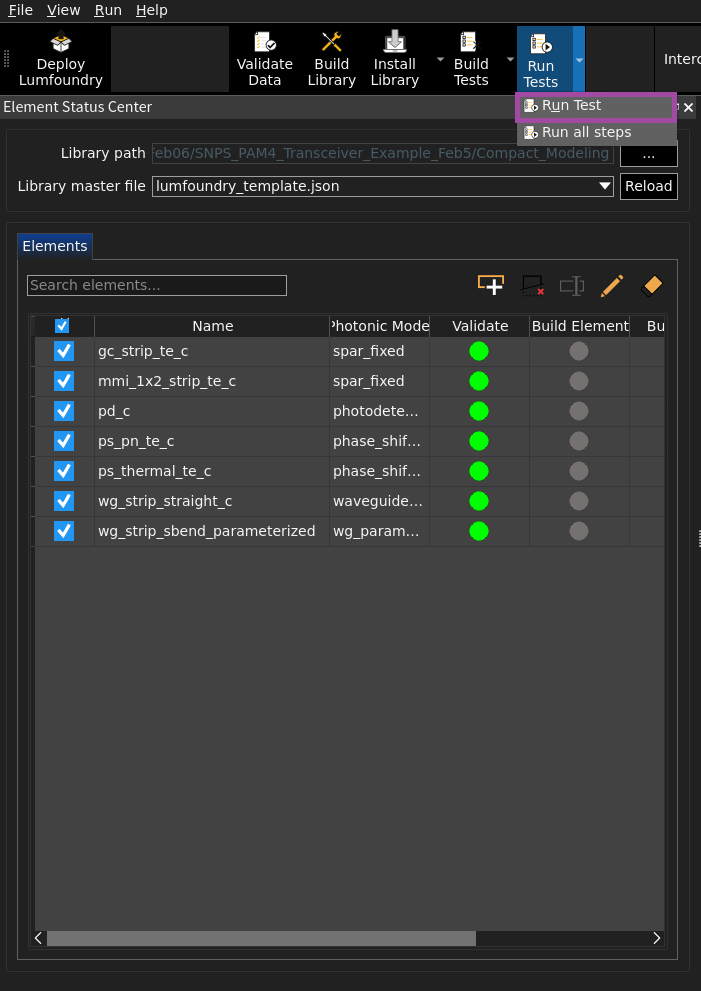This screenshot has height=991, width=701.
Task: Click the eraser clear status icon
Action: tap(652, 286)
